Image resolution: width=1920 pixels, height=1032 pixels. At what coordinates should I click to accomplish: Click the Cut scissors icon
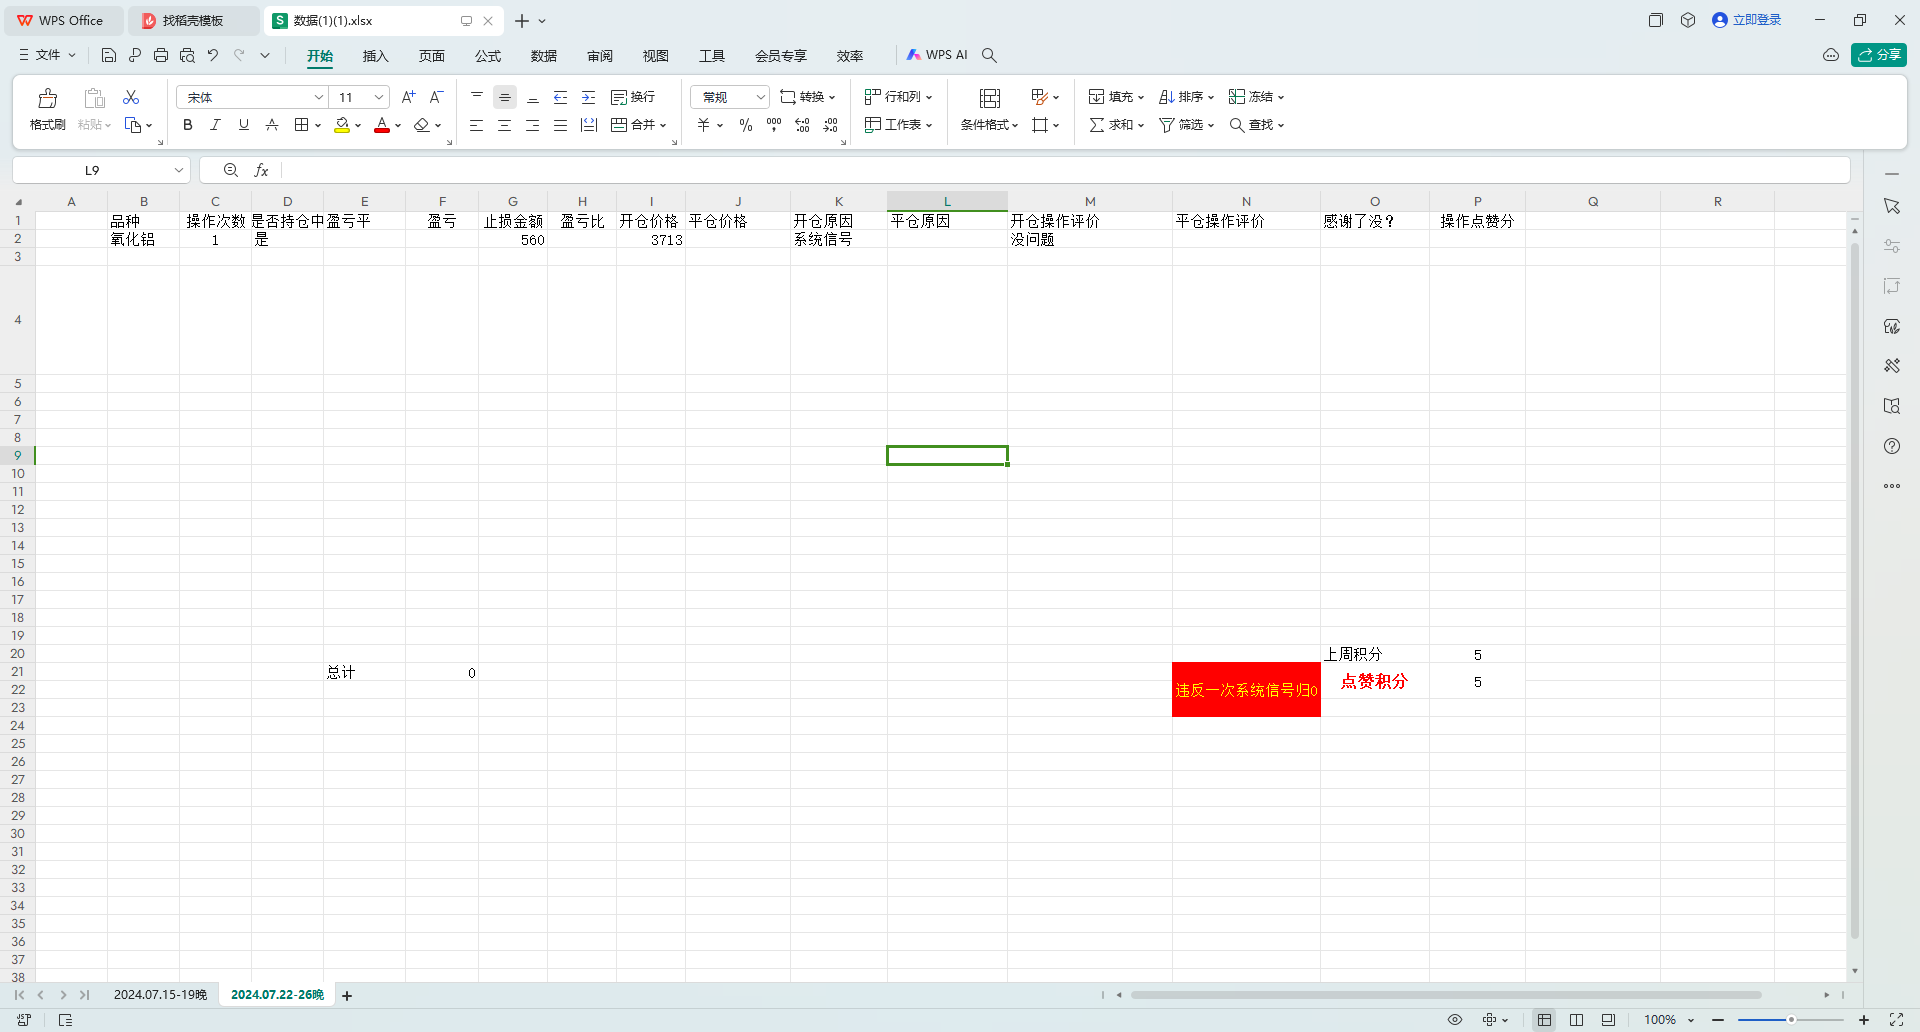(131, 97)
